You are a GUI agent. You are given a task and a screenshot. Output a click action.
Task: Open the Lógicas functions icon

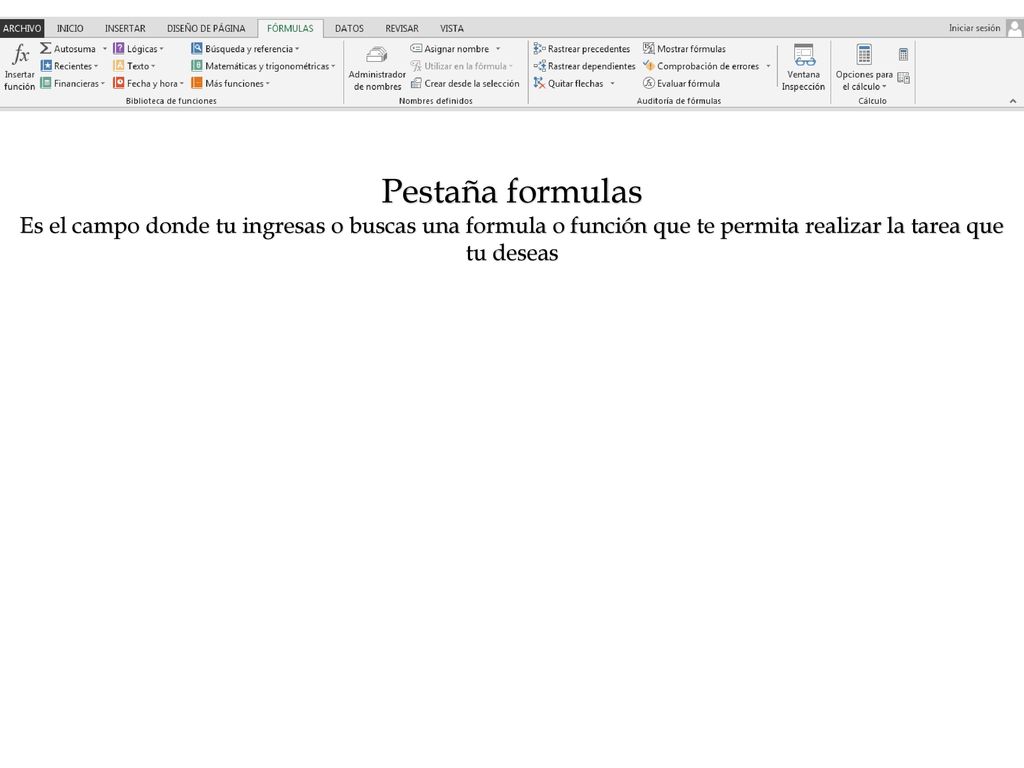[119, 48]
